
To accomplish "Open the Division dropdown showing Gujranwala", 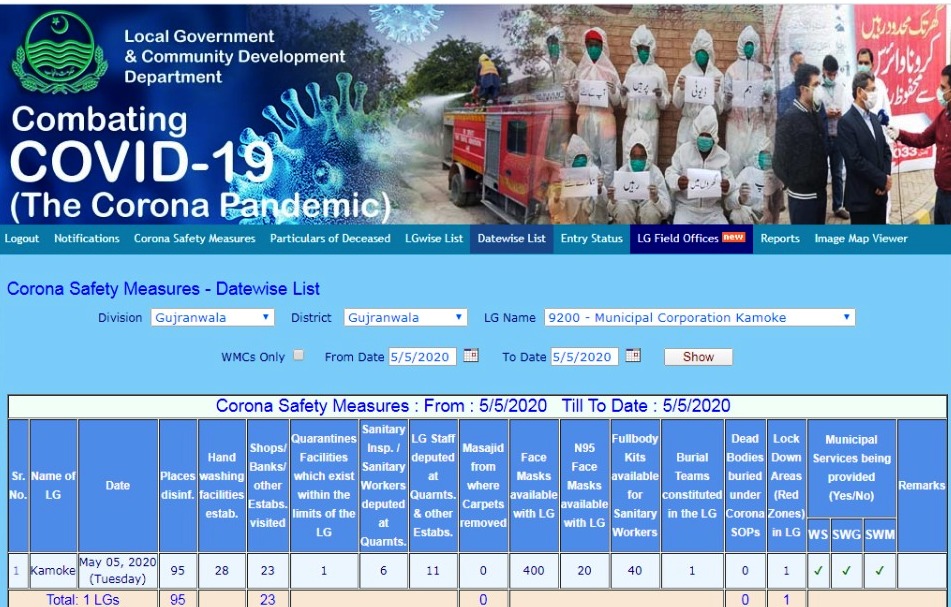I will click(212, 317).
